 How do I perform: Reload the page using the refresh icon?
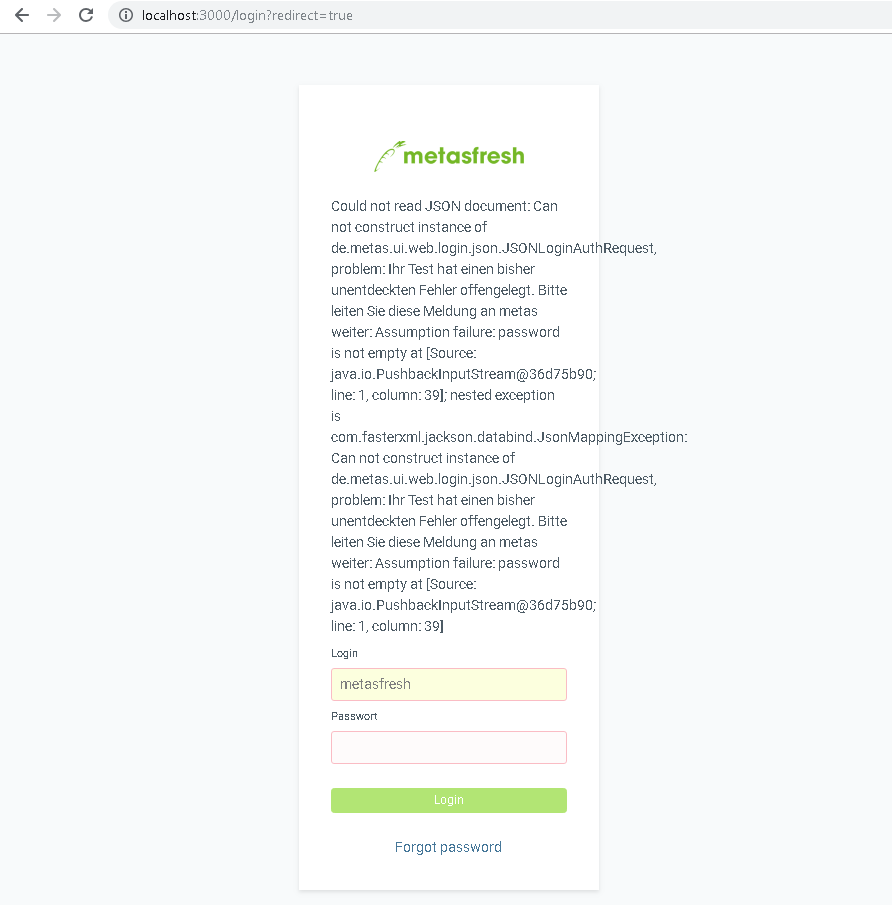pos(85,15)
